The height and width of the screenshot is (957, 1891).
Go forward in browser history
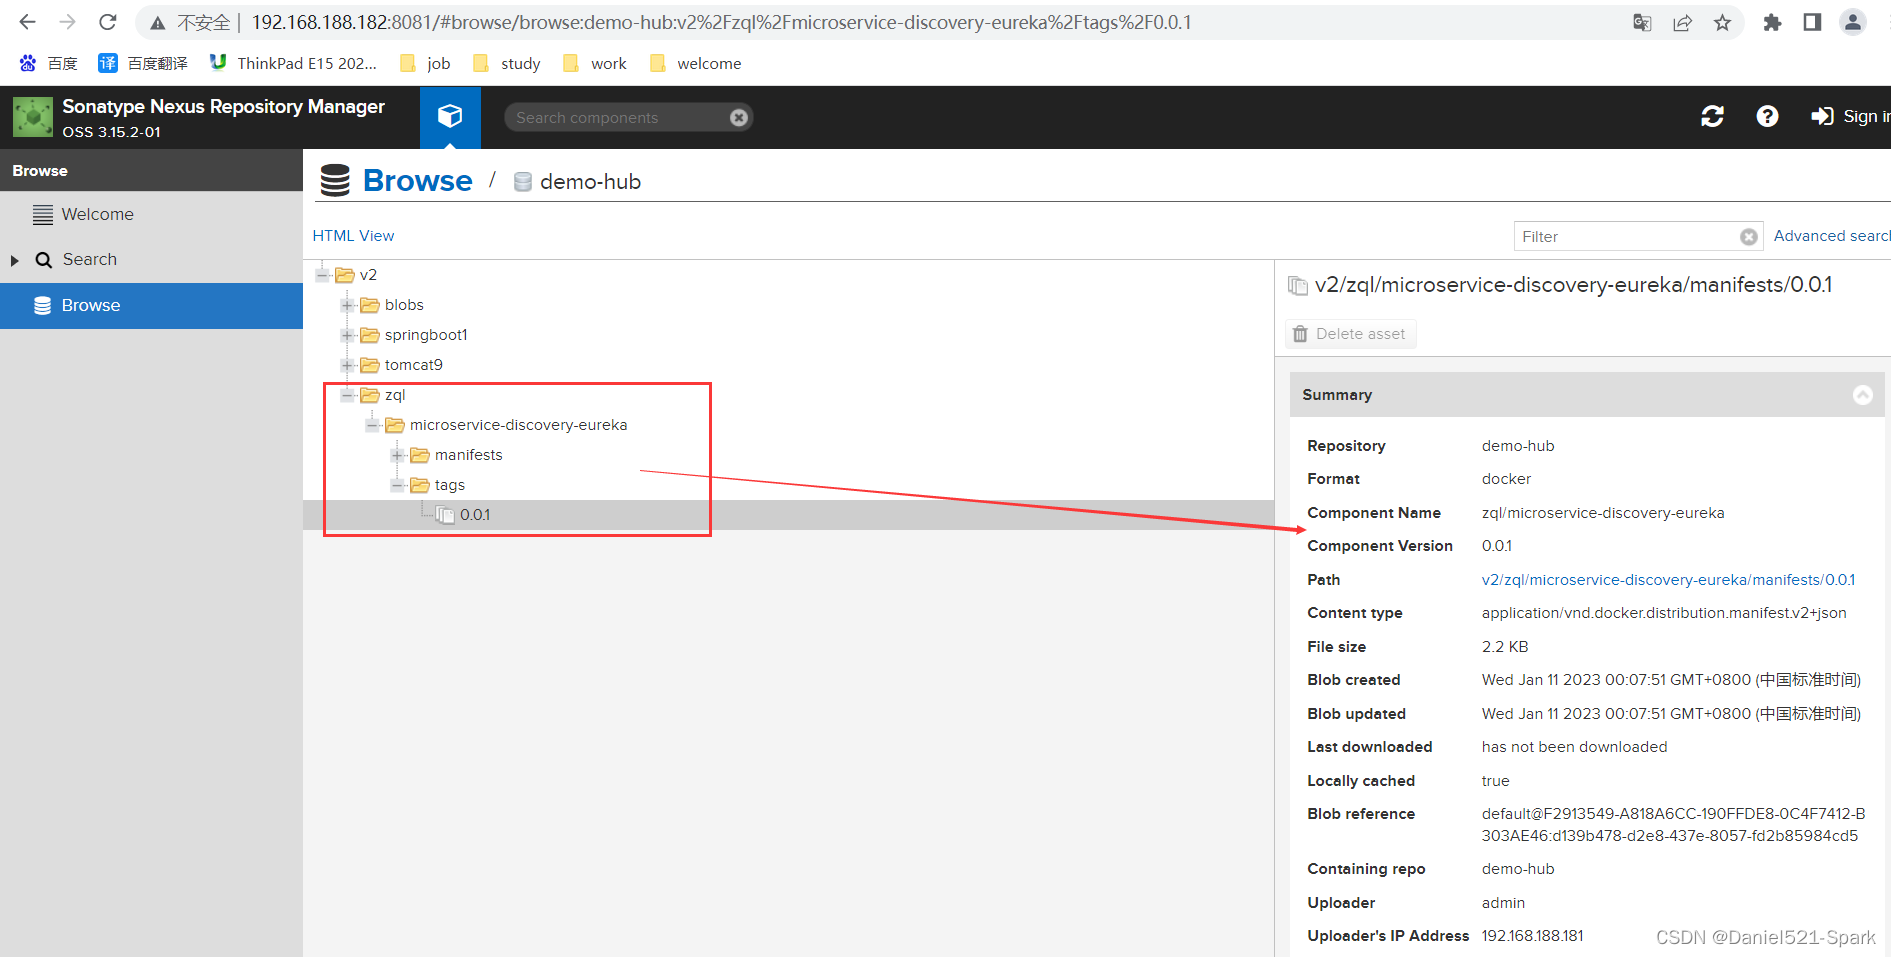click(x=67, y=22)
